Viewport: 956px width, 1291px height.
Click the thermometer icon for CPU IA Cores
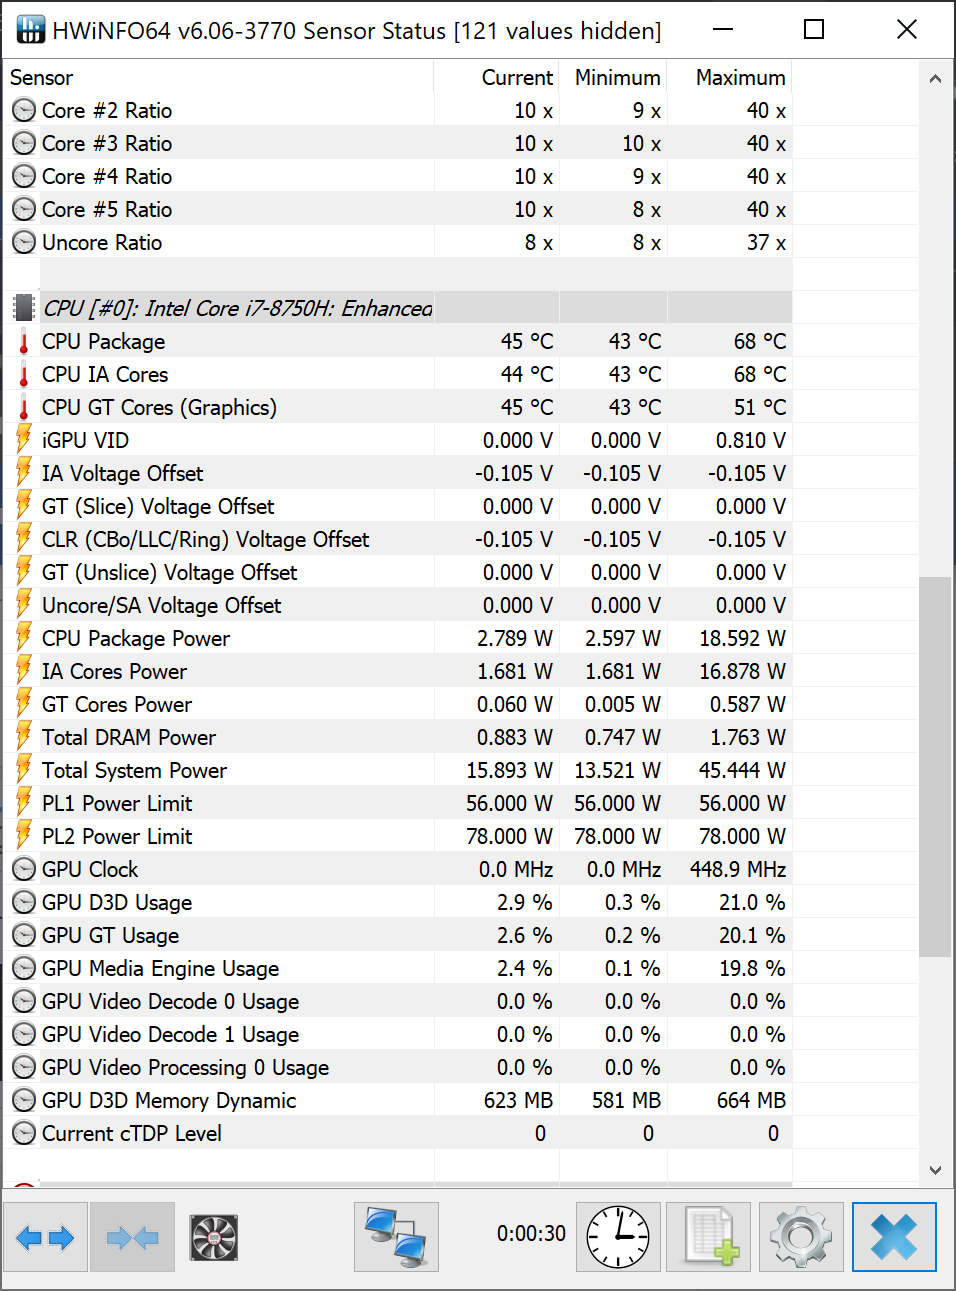point(24,374)
